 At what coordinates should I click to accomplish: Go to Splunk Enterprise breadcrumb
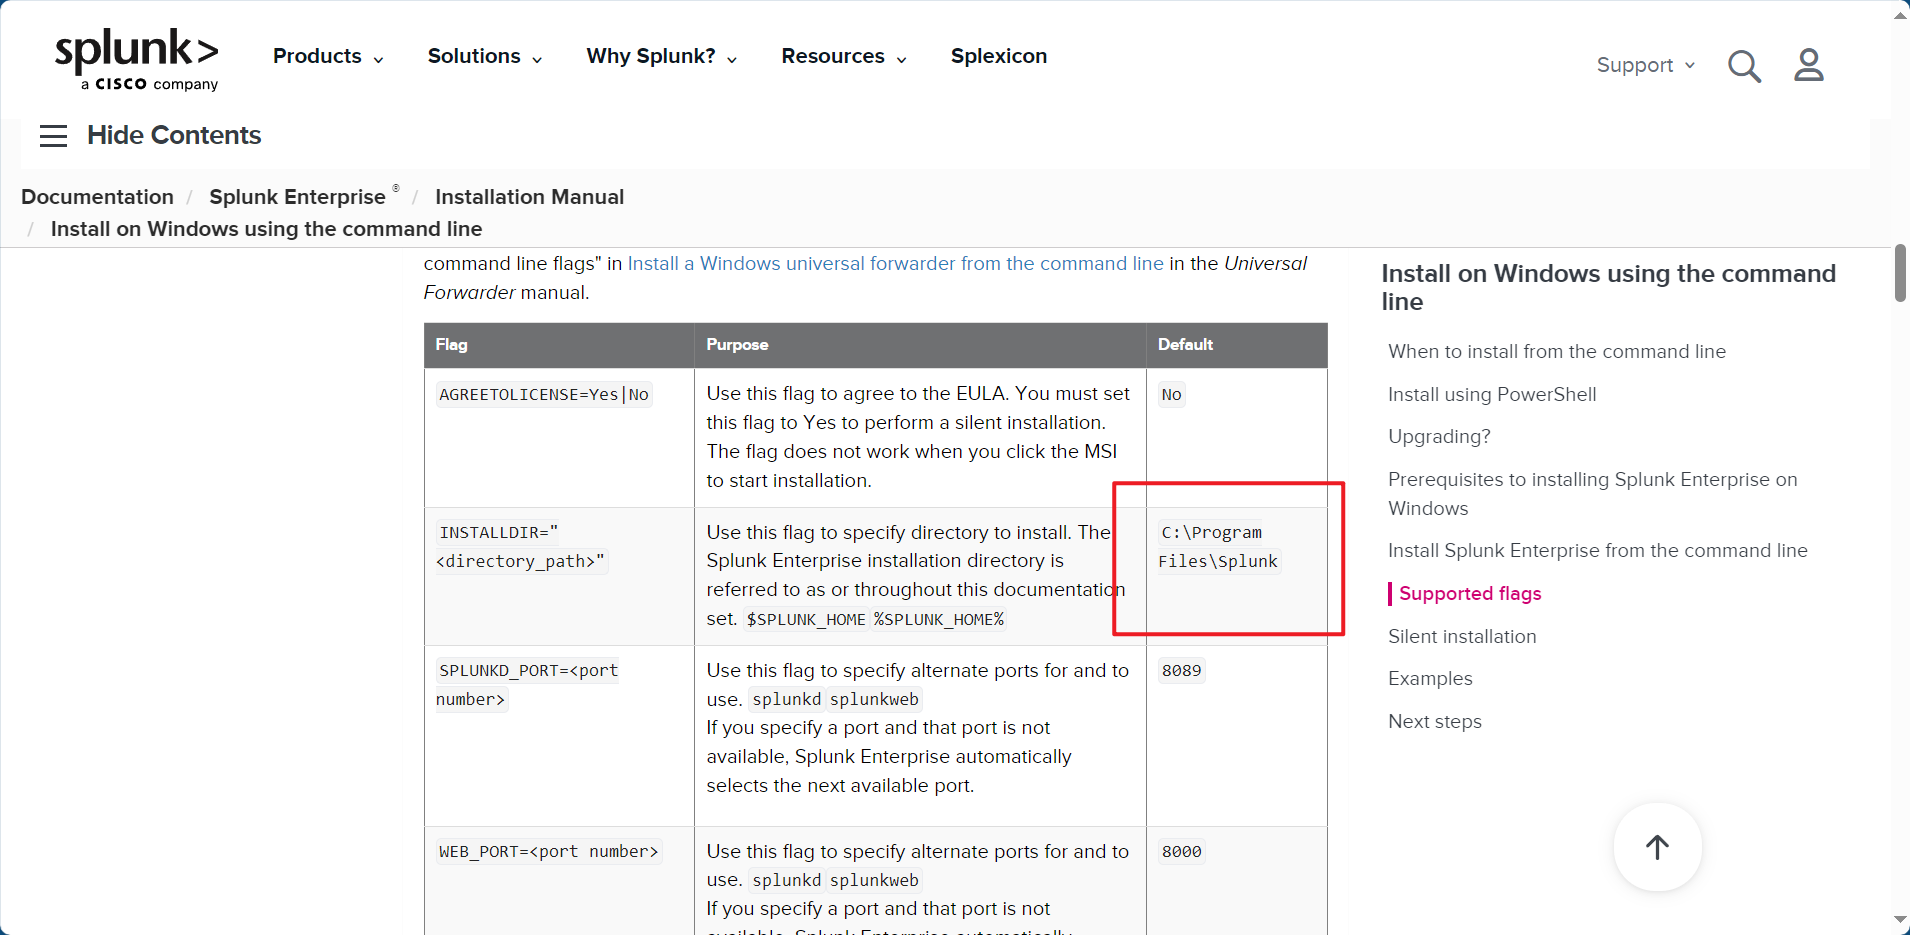tap(297, 197)
